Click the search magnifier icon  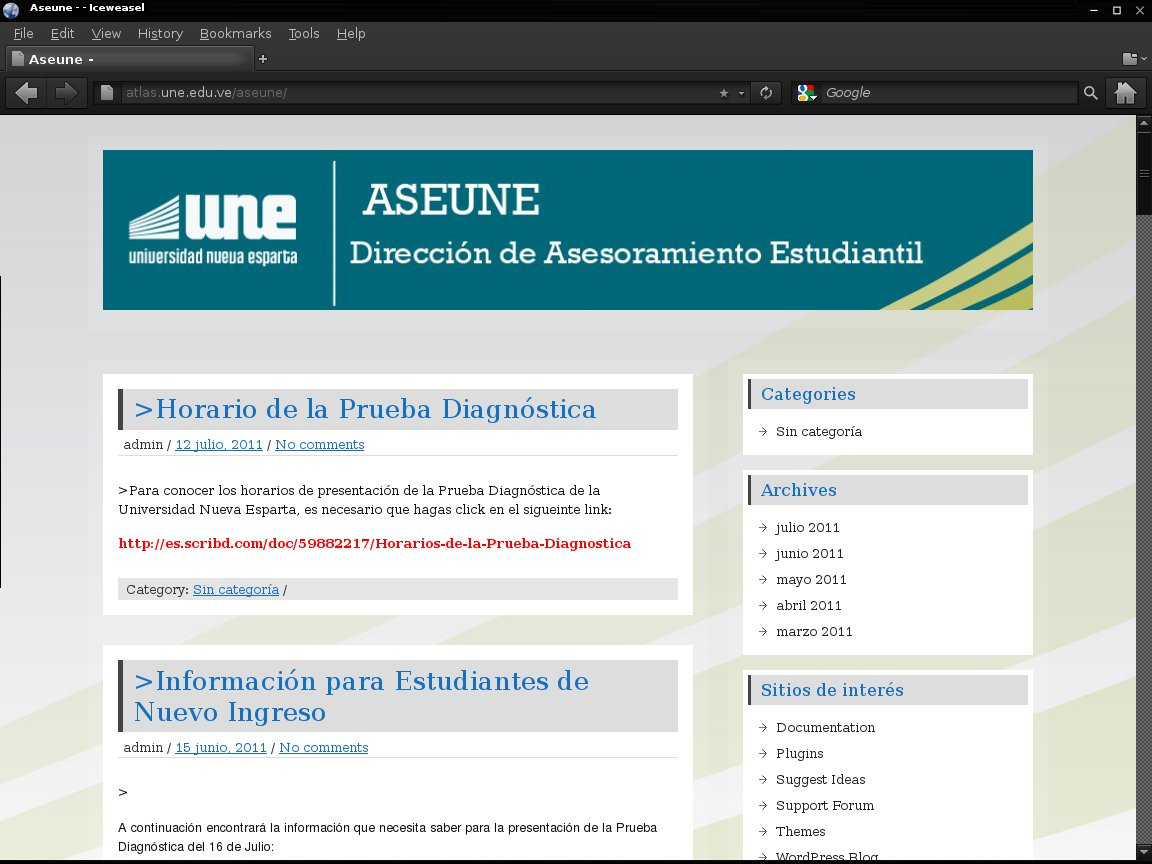coord(1090,93)
